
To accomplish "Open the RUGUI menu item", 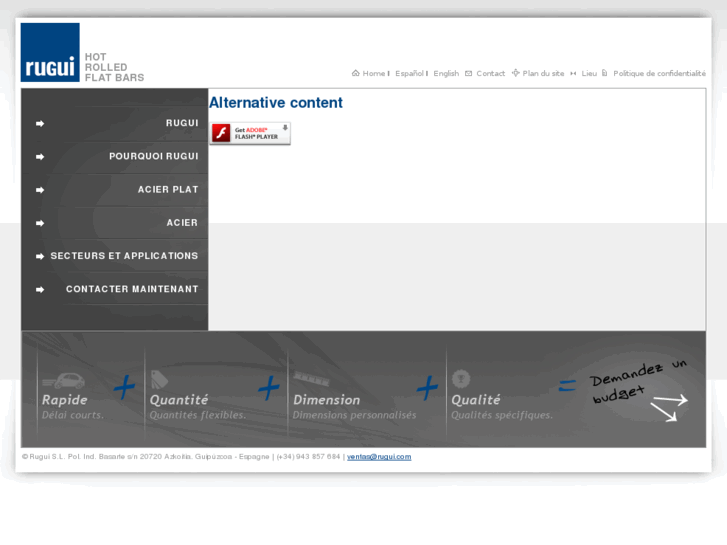I will (x=182, y=123).
